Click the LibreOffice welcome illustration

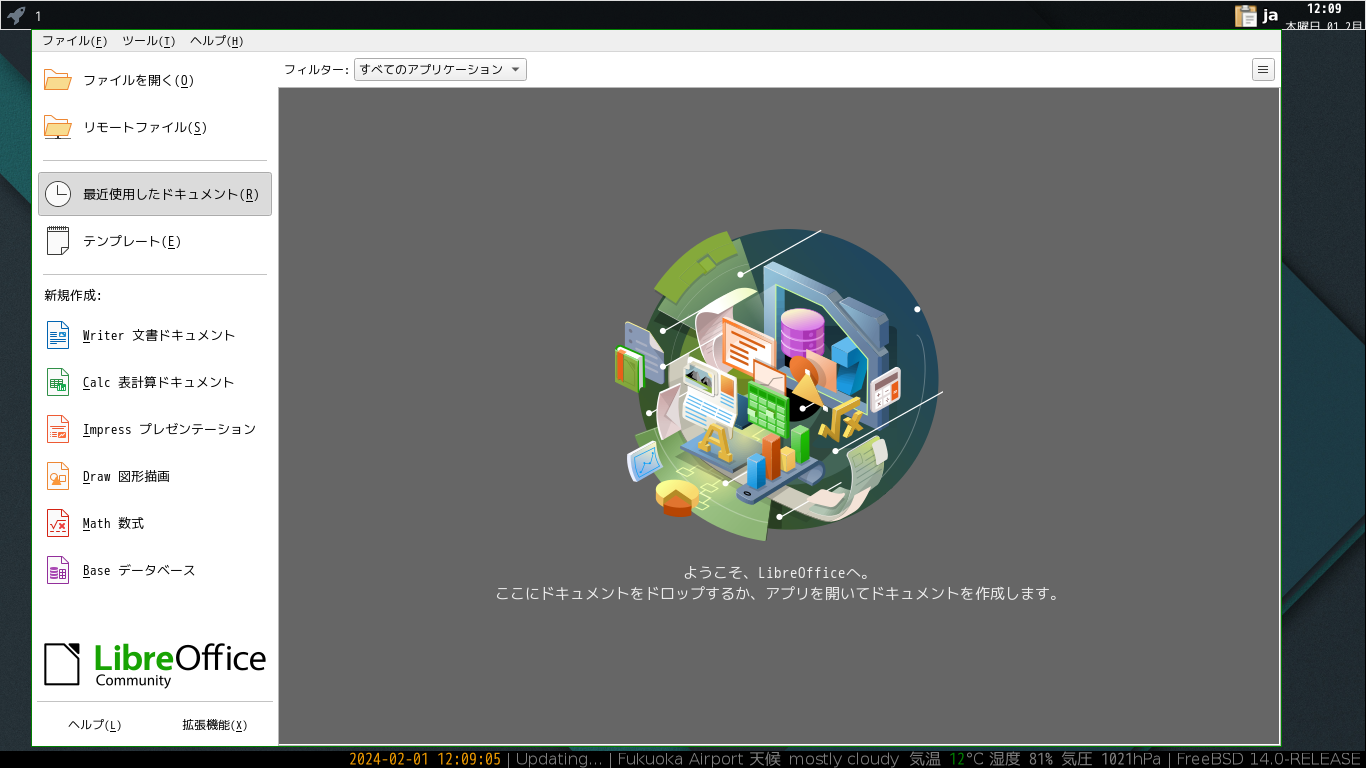[777, 385]
